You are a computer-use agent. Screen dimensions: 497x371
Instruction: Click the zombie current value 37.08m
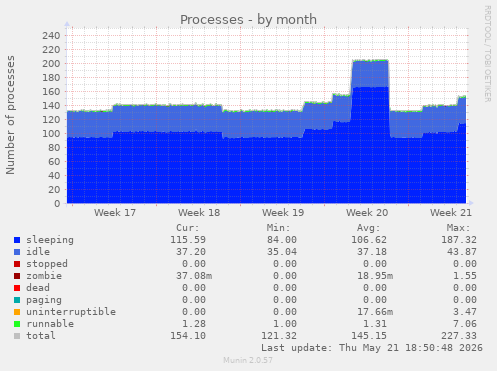(194, 276)
